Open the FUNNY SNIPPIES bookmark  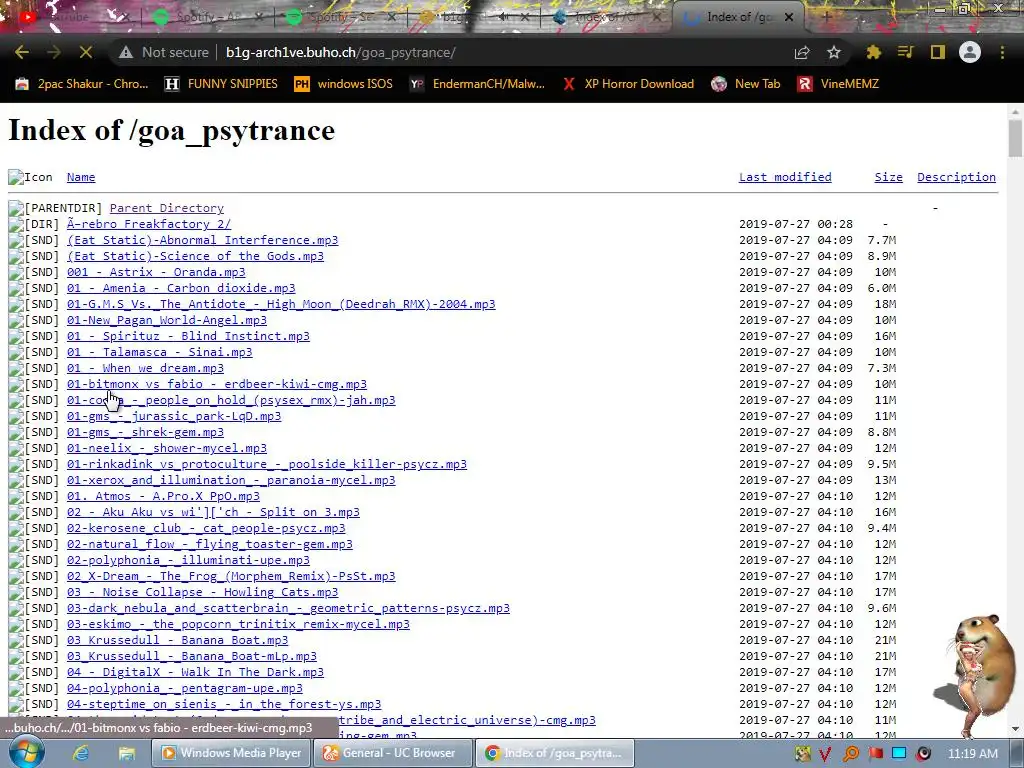[221, 84]
